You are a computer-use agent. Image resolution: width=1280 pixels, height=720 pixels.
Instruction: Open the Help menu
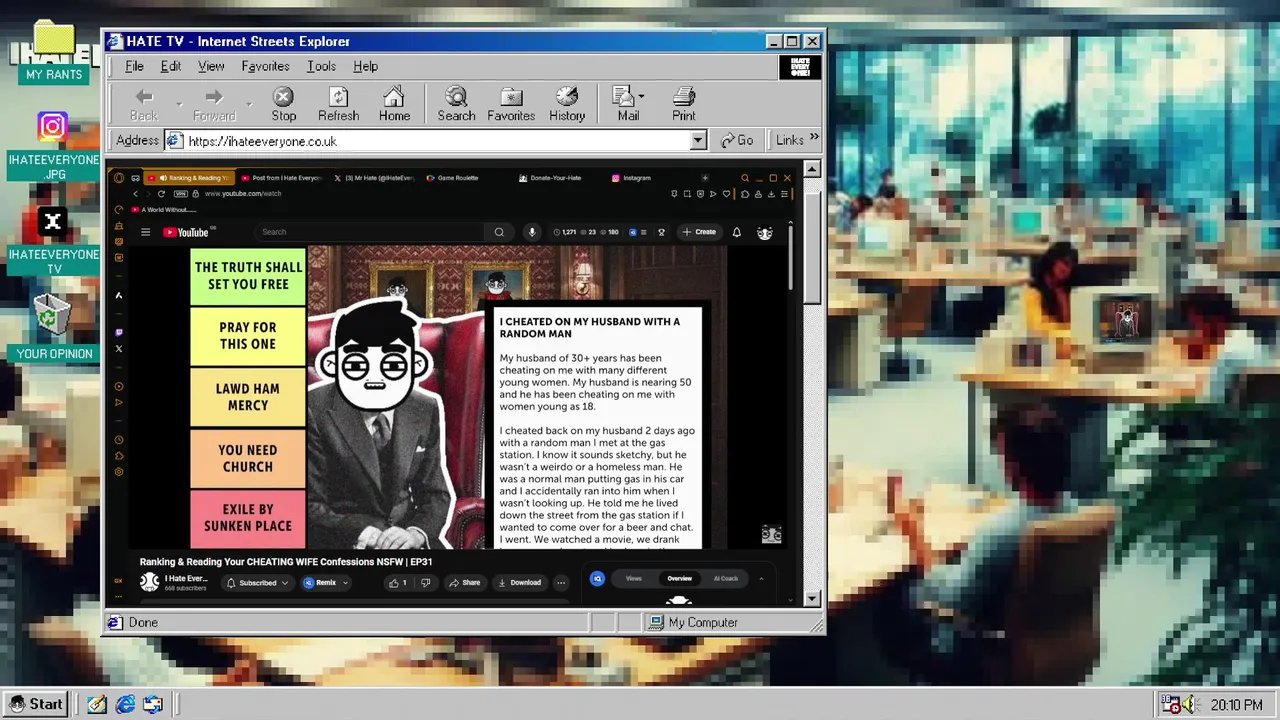[x=365, y=66]
